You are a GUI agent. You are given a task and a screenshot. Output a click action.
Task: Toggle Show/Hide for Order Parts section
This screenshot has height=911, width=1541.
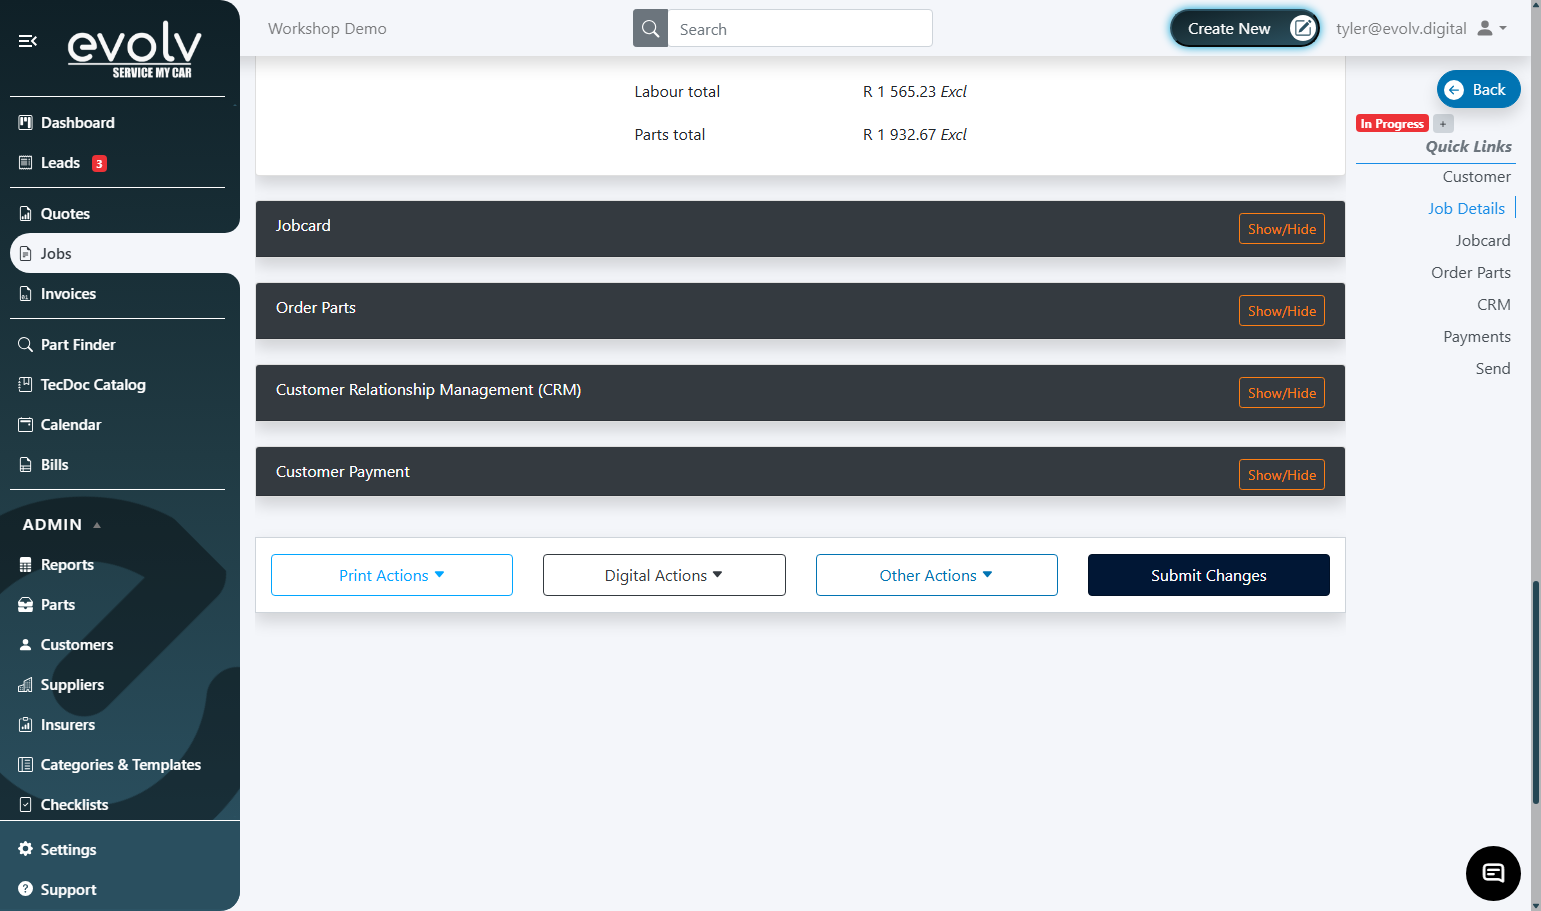pos(1282,311)
